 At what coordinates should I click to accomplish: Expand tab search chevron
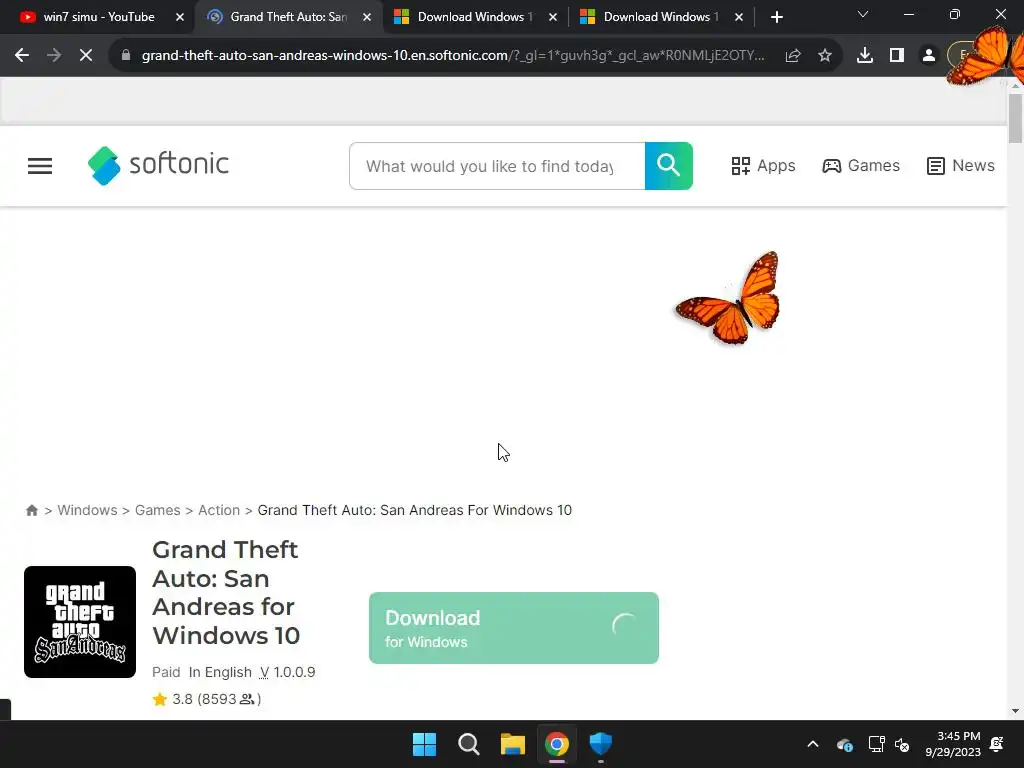863,14
